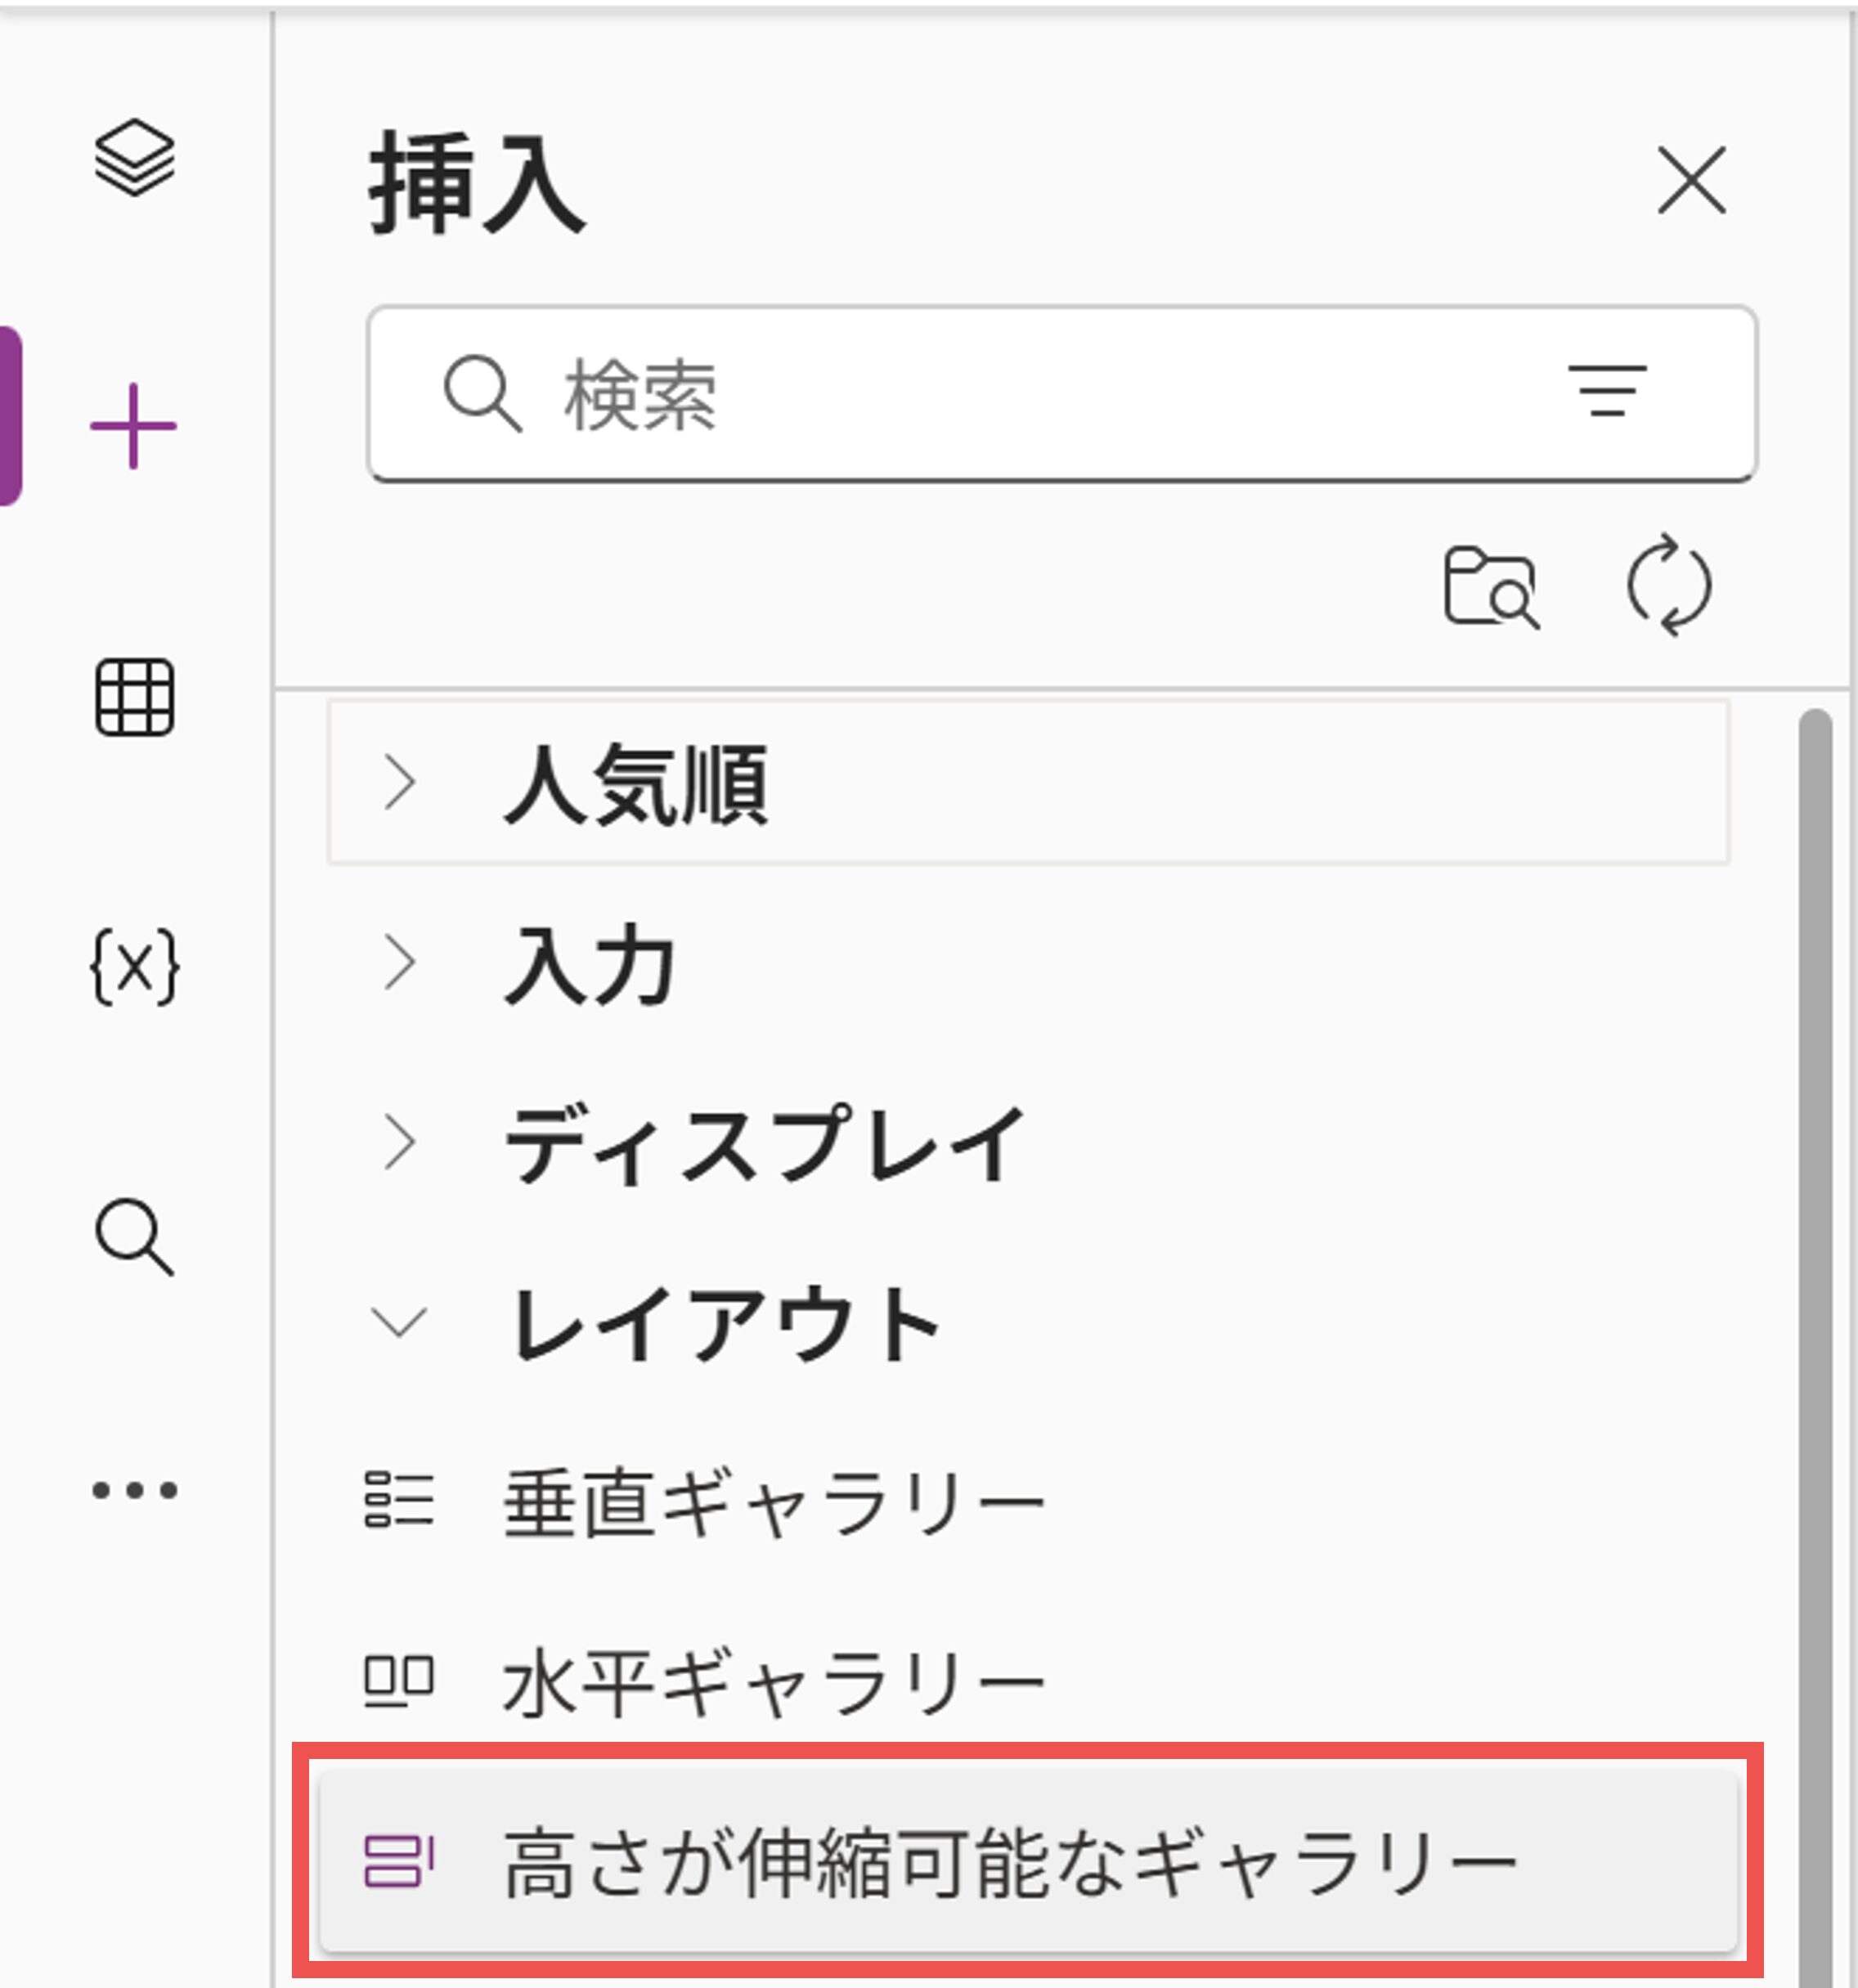Click the 検索 search field
The width and height of the screenshot is (1858, 1988).
[x=1000, y=395]
